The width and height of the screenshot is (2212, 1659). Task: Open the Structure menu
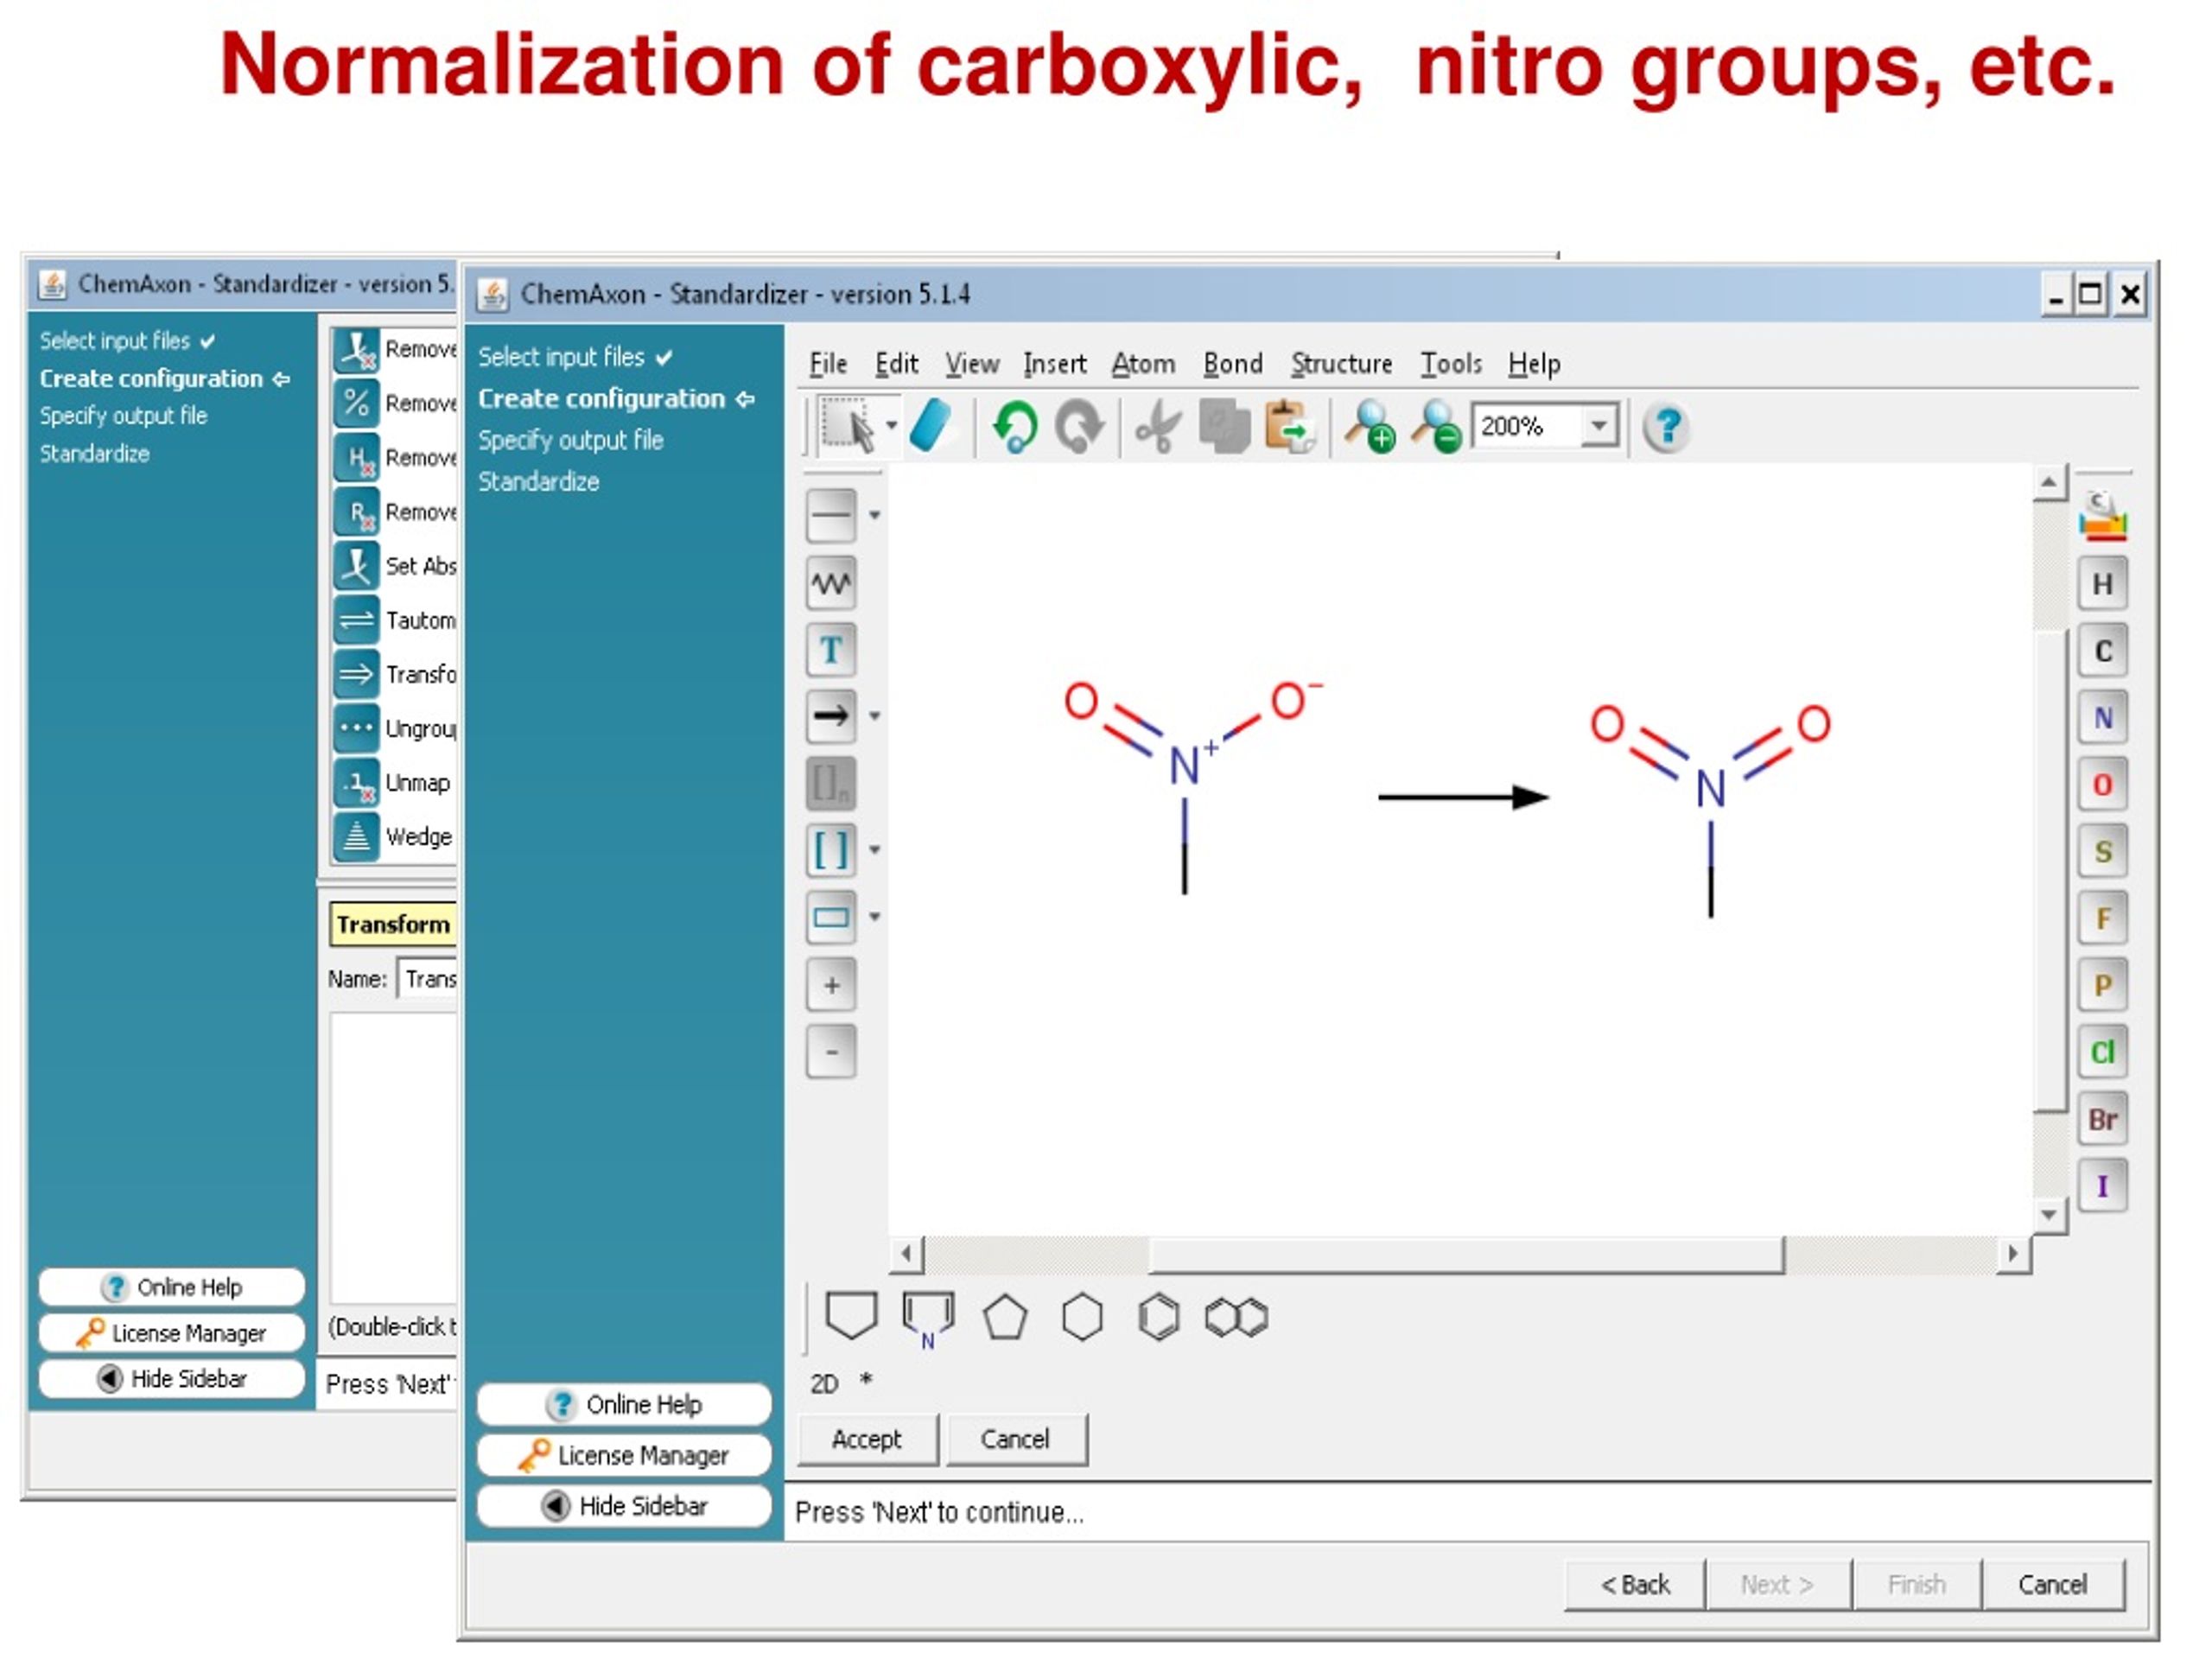pos(1341,364)
